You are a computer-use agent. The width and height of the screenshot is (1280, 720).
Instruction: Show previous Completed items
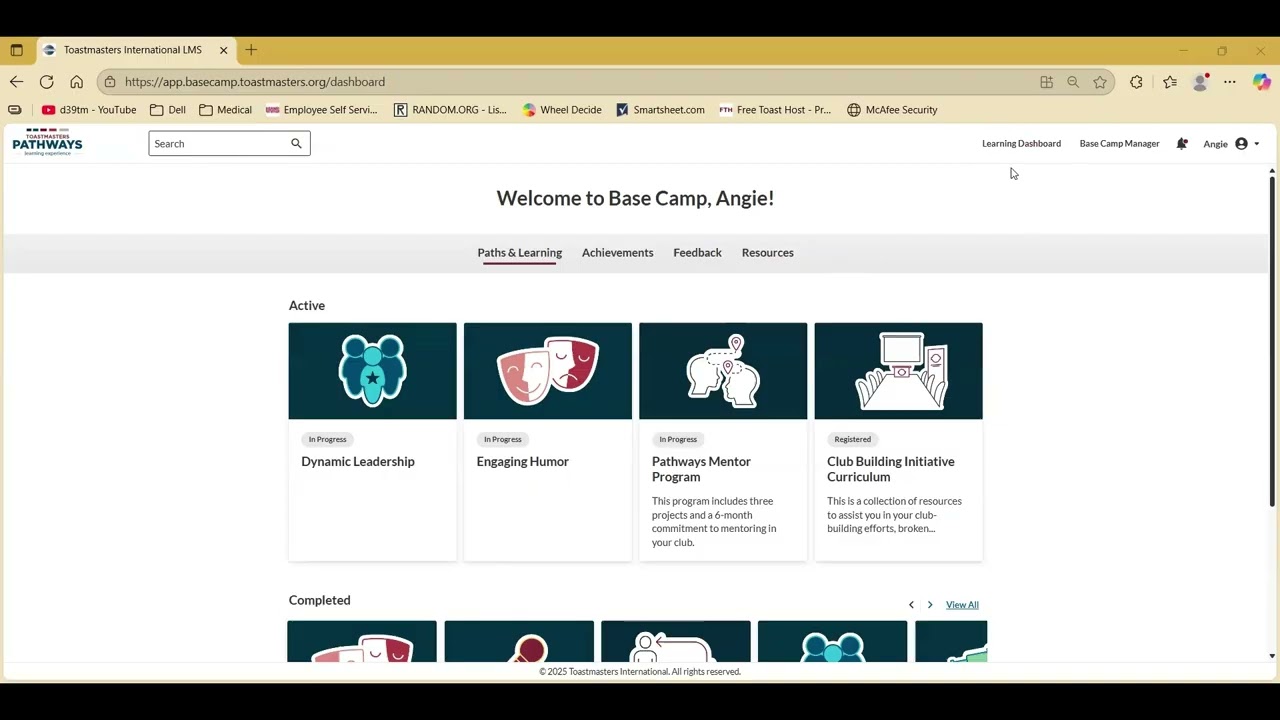pyautogui.click(x=911, y=605)
